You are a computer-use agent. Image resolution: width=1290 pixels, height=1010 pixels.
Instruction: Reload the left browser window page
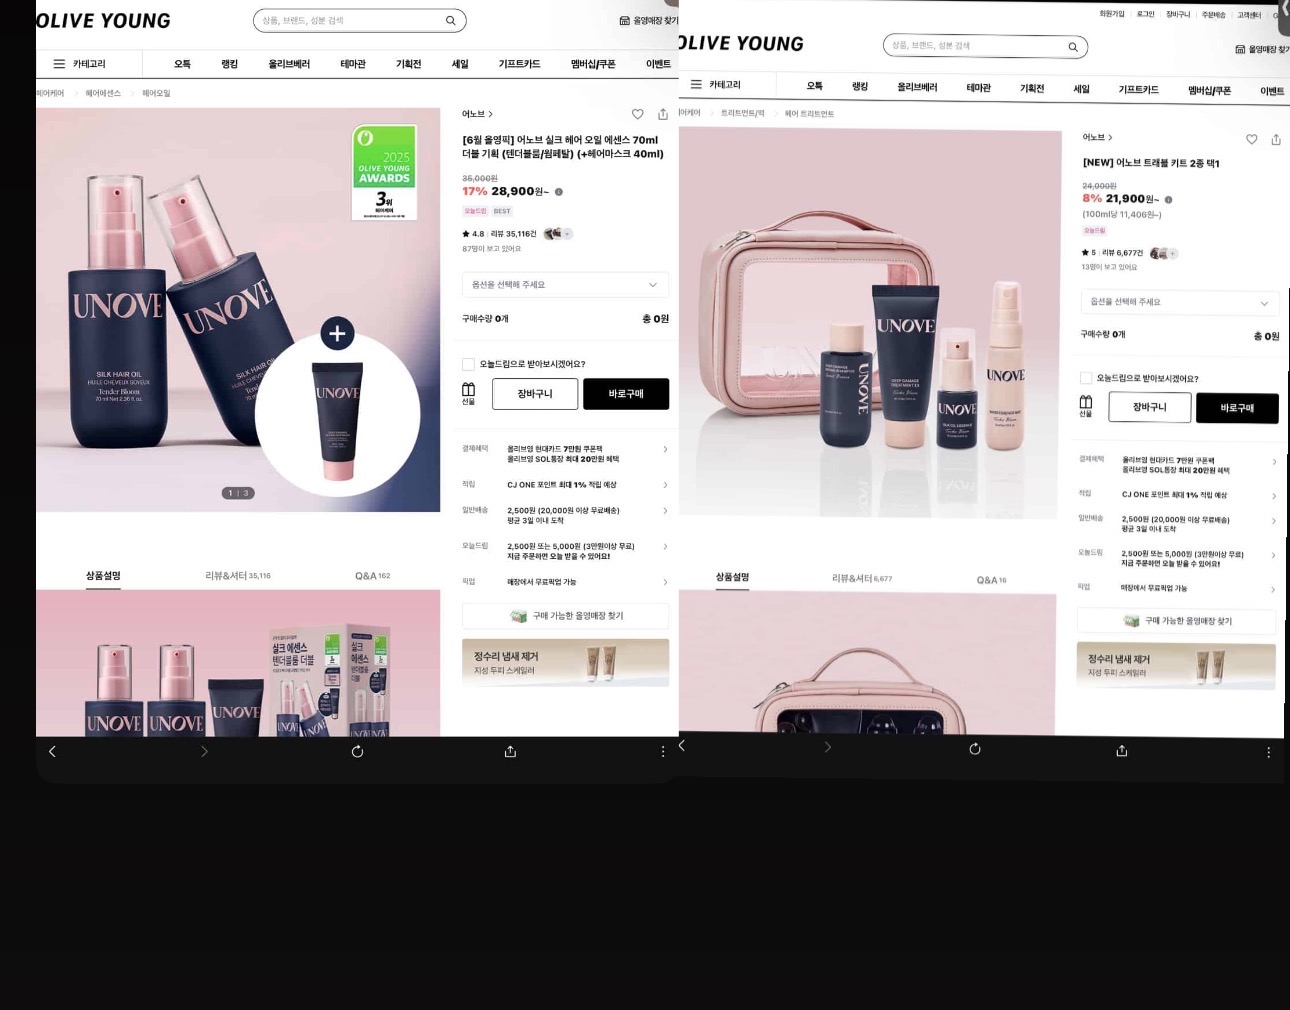(x=357, y=751)
